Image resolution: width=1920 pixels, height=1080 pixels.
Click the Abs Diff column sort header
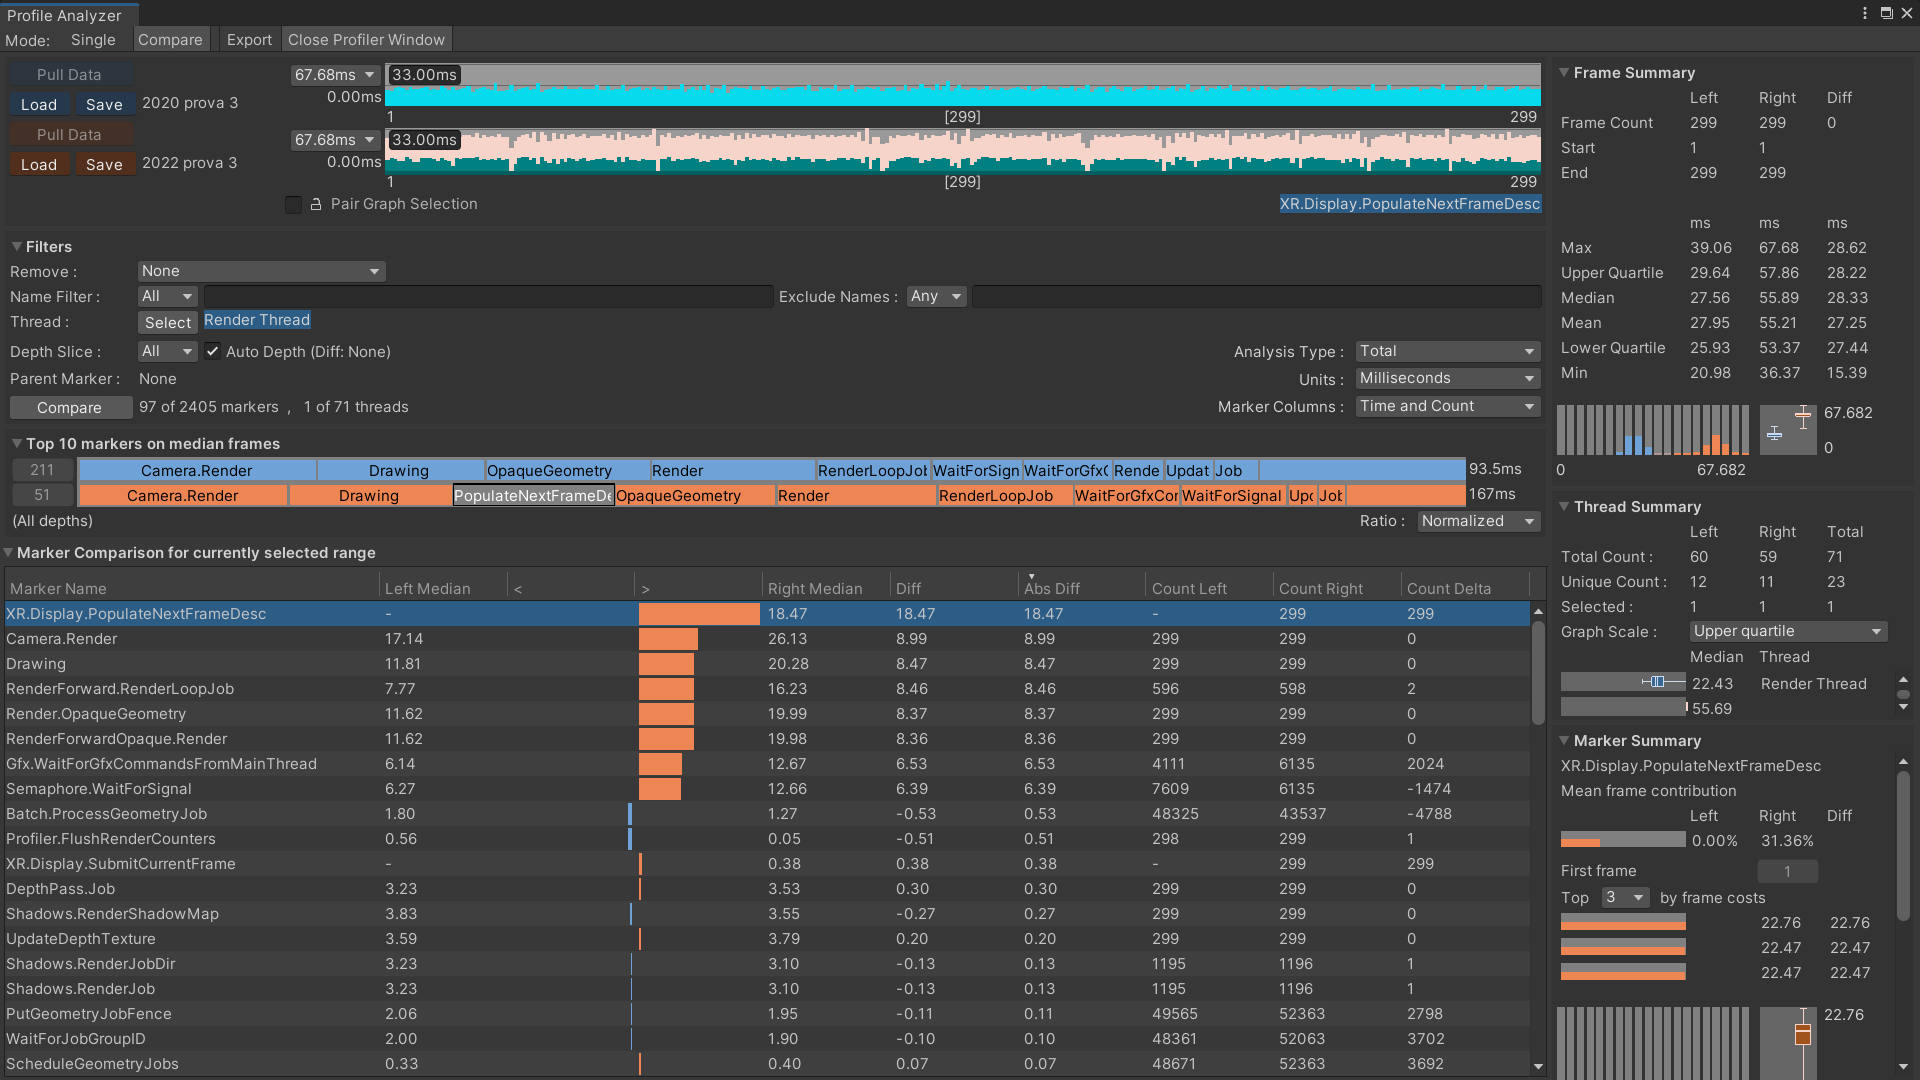(x=1051, y=588)
